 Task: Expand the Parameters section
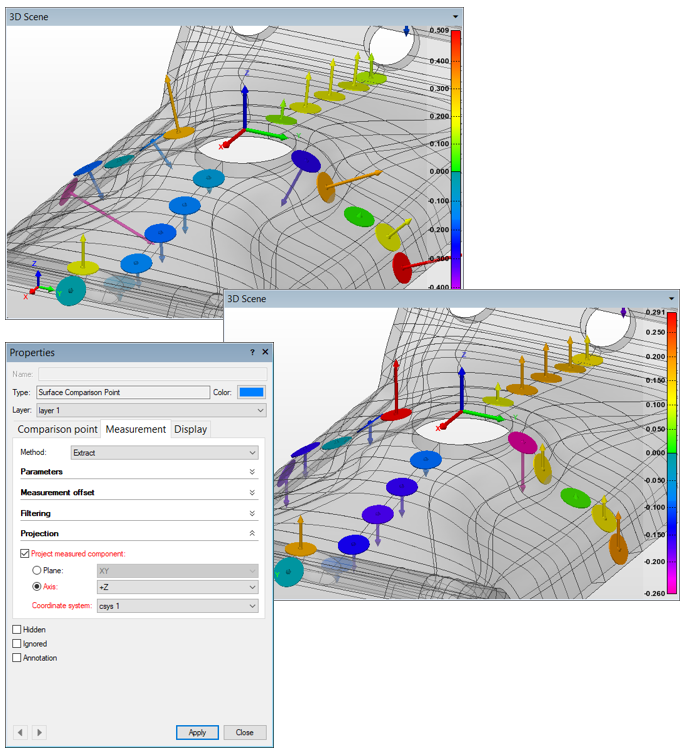coord(252,472)
